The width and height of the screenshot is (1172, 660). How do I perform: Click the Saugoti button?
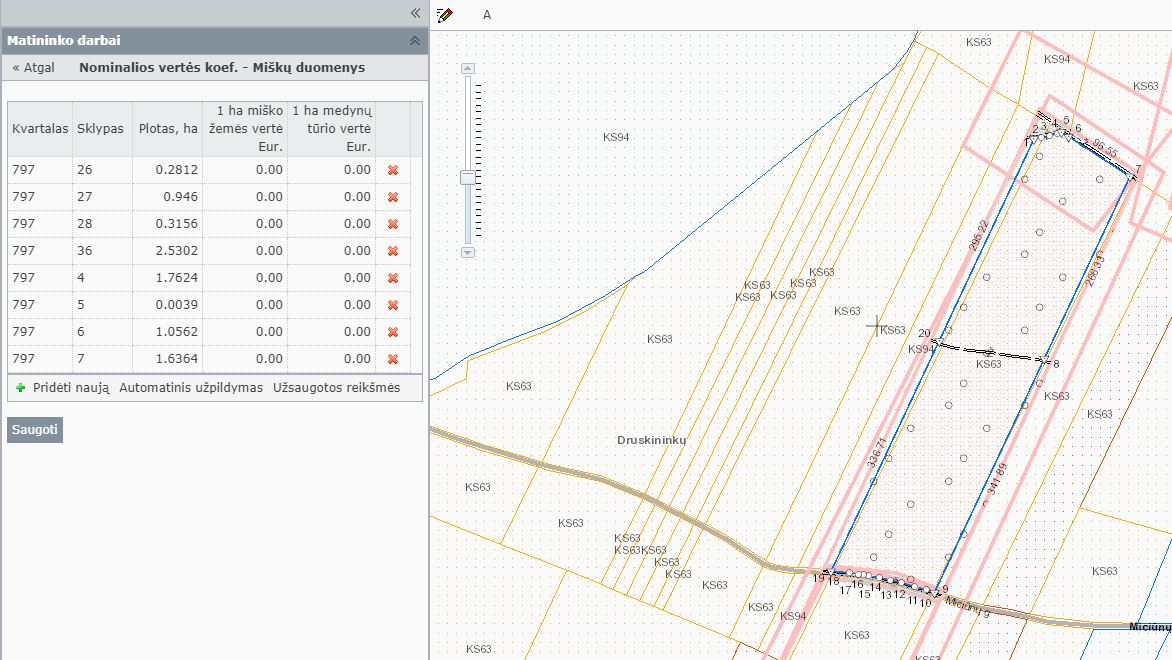pyautogui.click(x=34, y=430)
